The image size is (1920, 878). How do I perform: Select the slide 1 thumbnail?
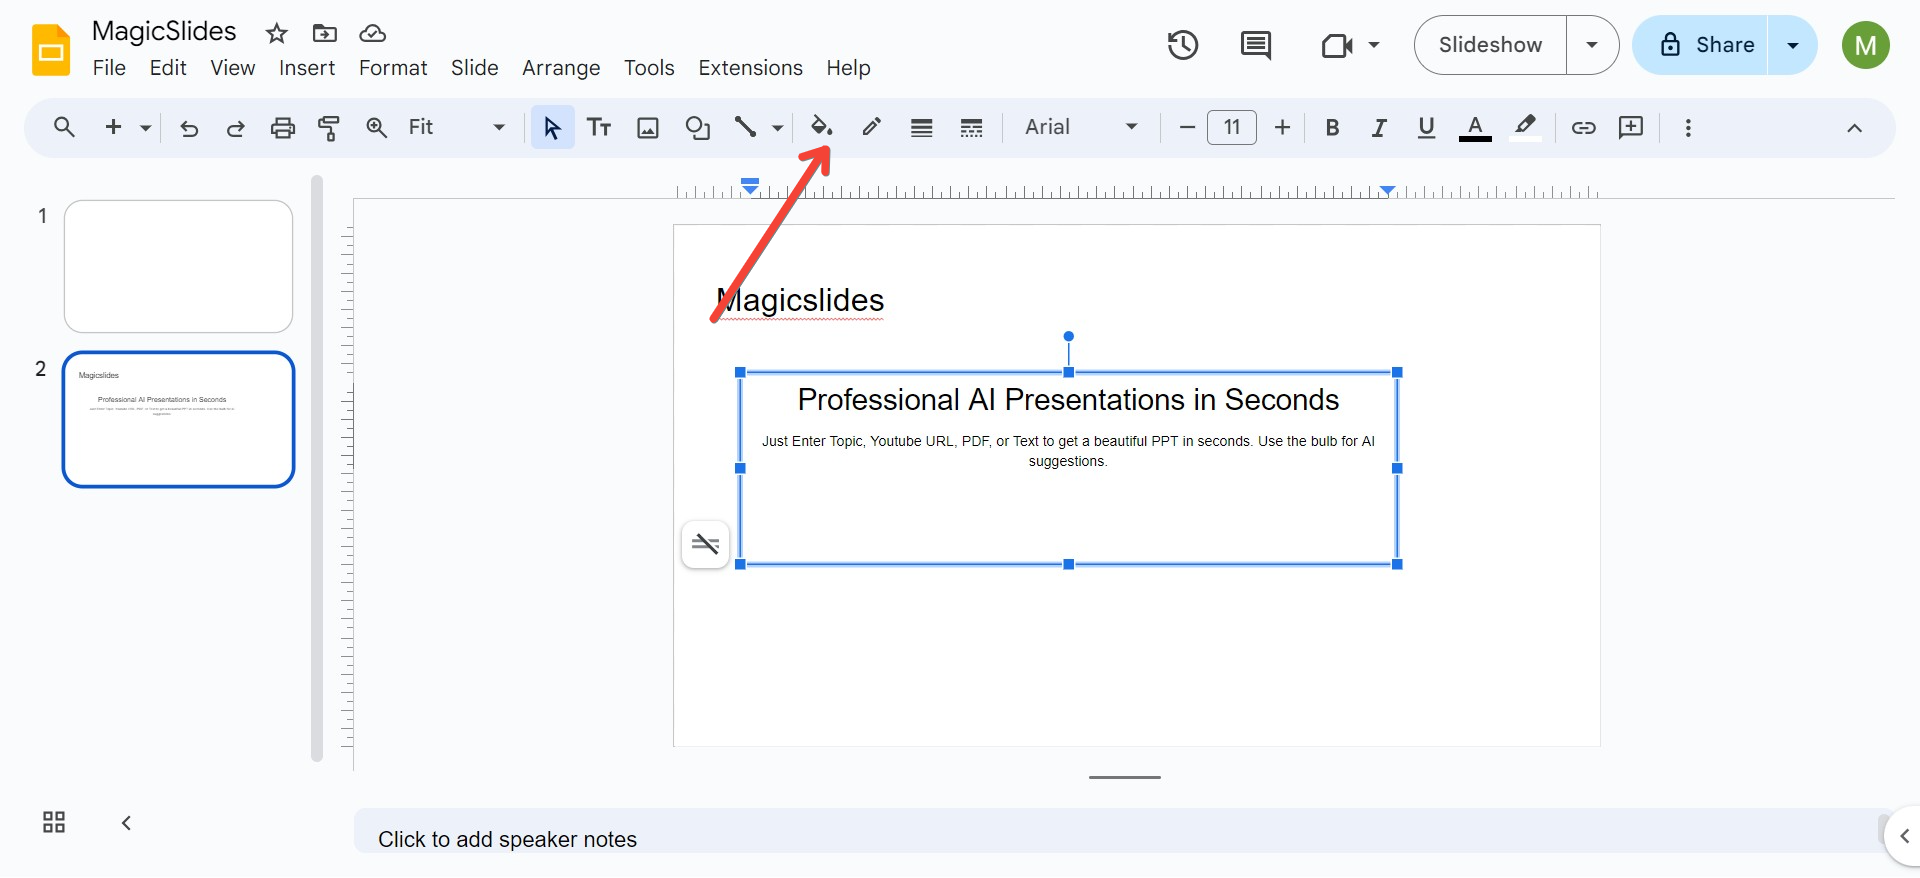[178, 266]
